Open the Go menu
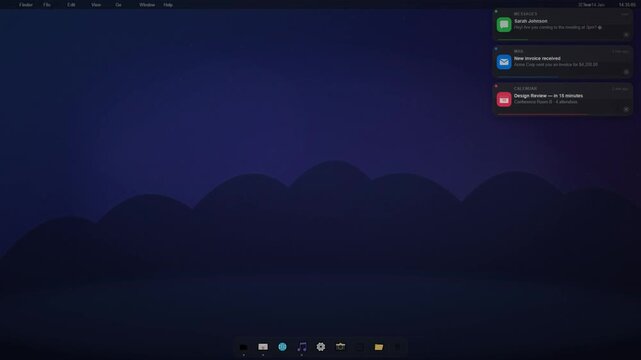 tap(119, 5)
